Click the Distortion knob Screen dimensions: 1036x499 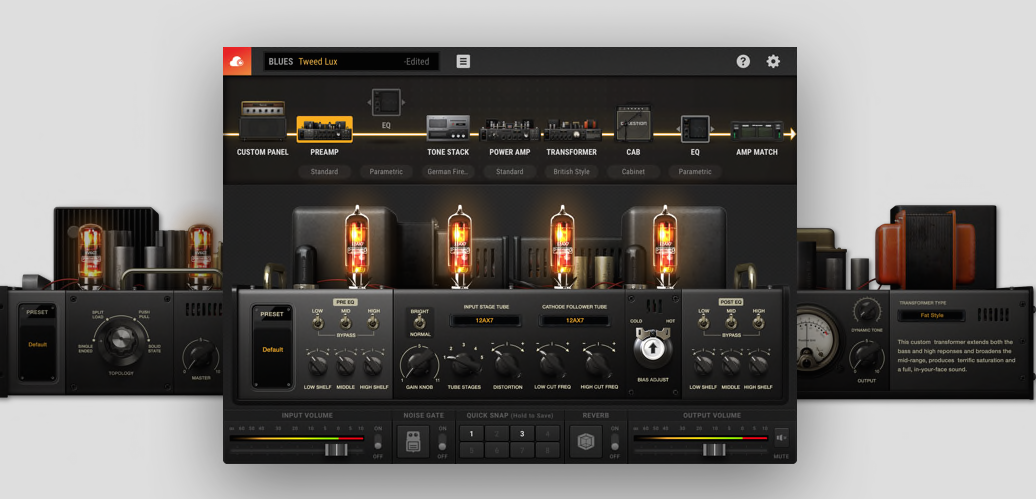tap(507, 365)
